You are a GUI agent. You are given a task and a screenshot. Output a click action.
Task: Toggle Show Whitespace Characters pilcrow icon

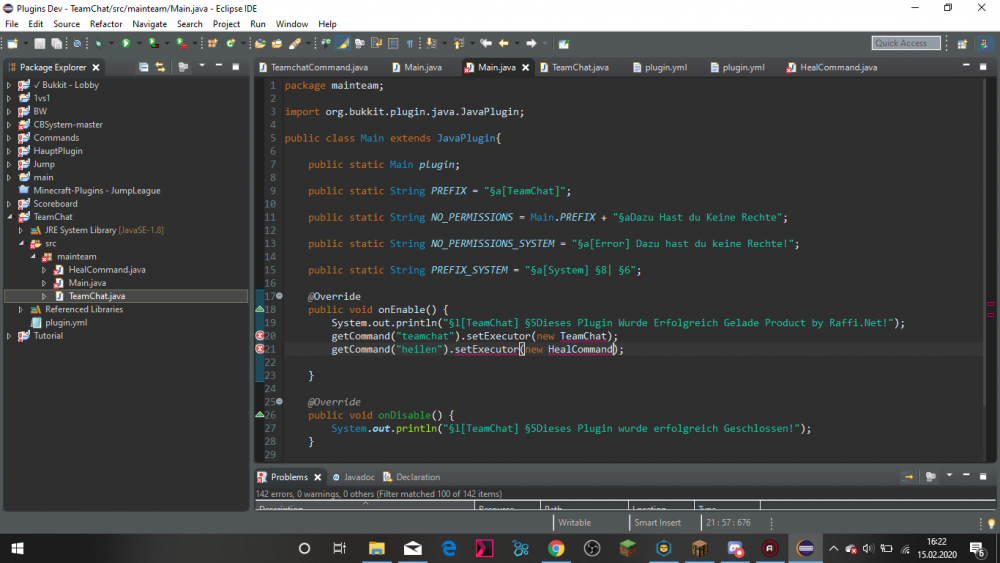click(x=410, y=43)
